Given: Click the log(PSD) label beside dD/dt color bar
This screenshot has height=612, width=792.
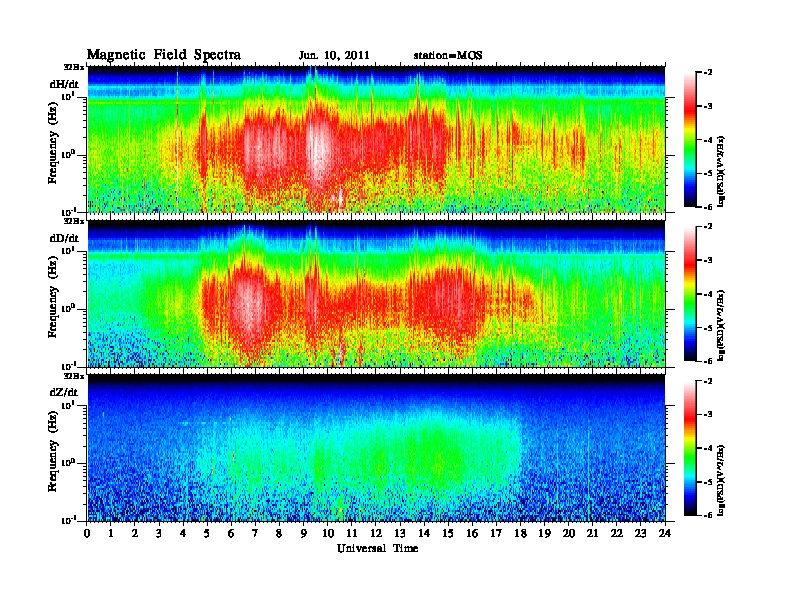Looking at the screenshot, I should pos(722,326).
